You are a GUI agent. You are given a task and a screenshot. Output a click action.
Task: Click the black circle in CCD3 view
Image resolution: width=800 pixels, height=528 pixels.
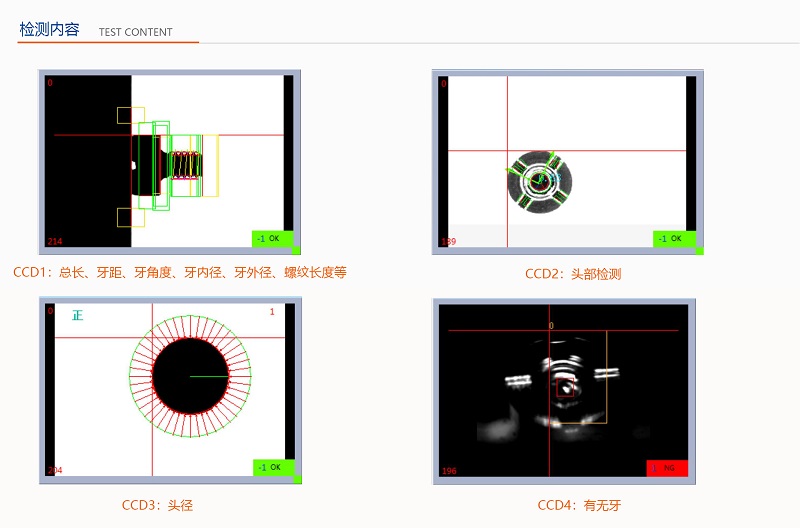[x=190, y=377]
